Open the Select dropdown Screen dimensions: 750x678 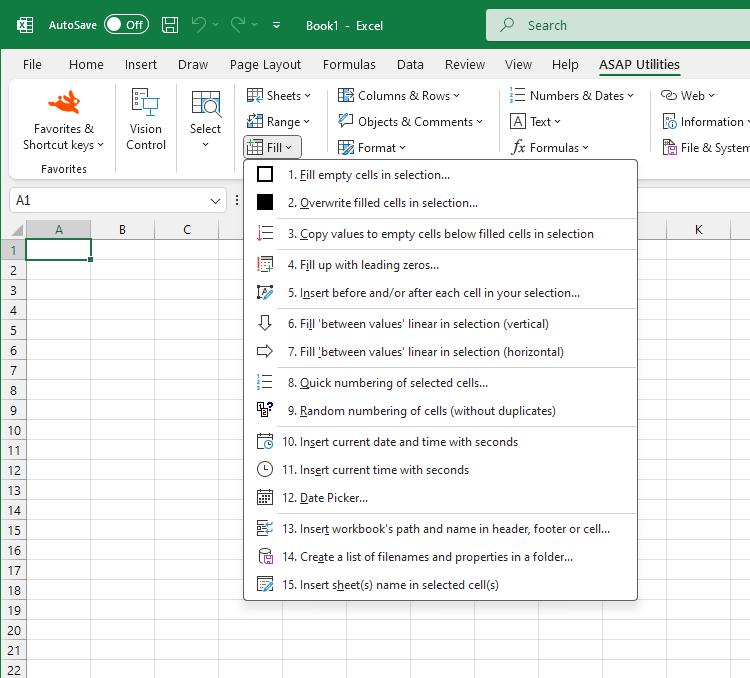(205, 119)
